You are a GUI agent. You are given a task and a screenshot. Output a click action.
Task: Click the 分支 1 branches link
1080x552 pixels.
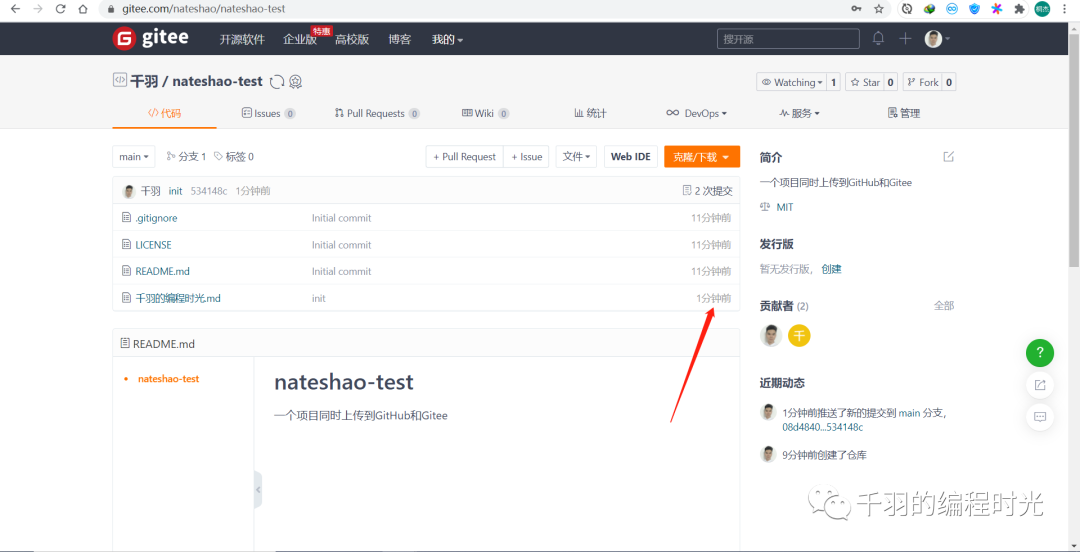point(186,156)
